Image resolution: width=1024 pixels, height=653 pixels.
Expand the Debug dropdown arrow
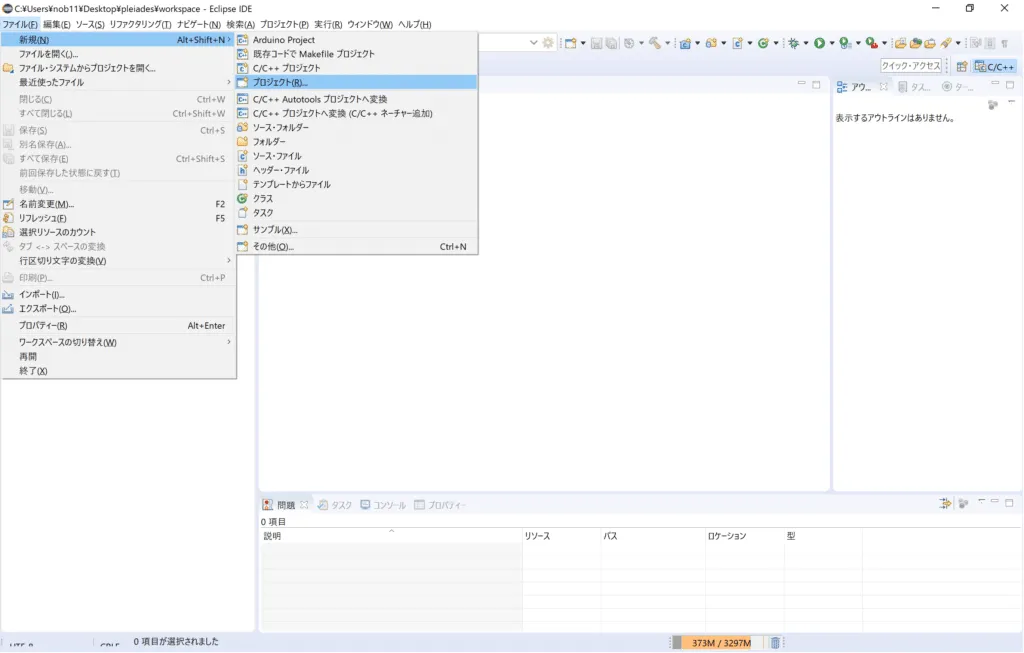pos(806,43)
